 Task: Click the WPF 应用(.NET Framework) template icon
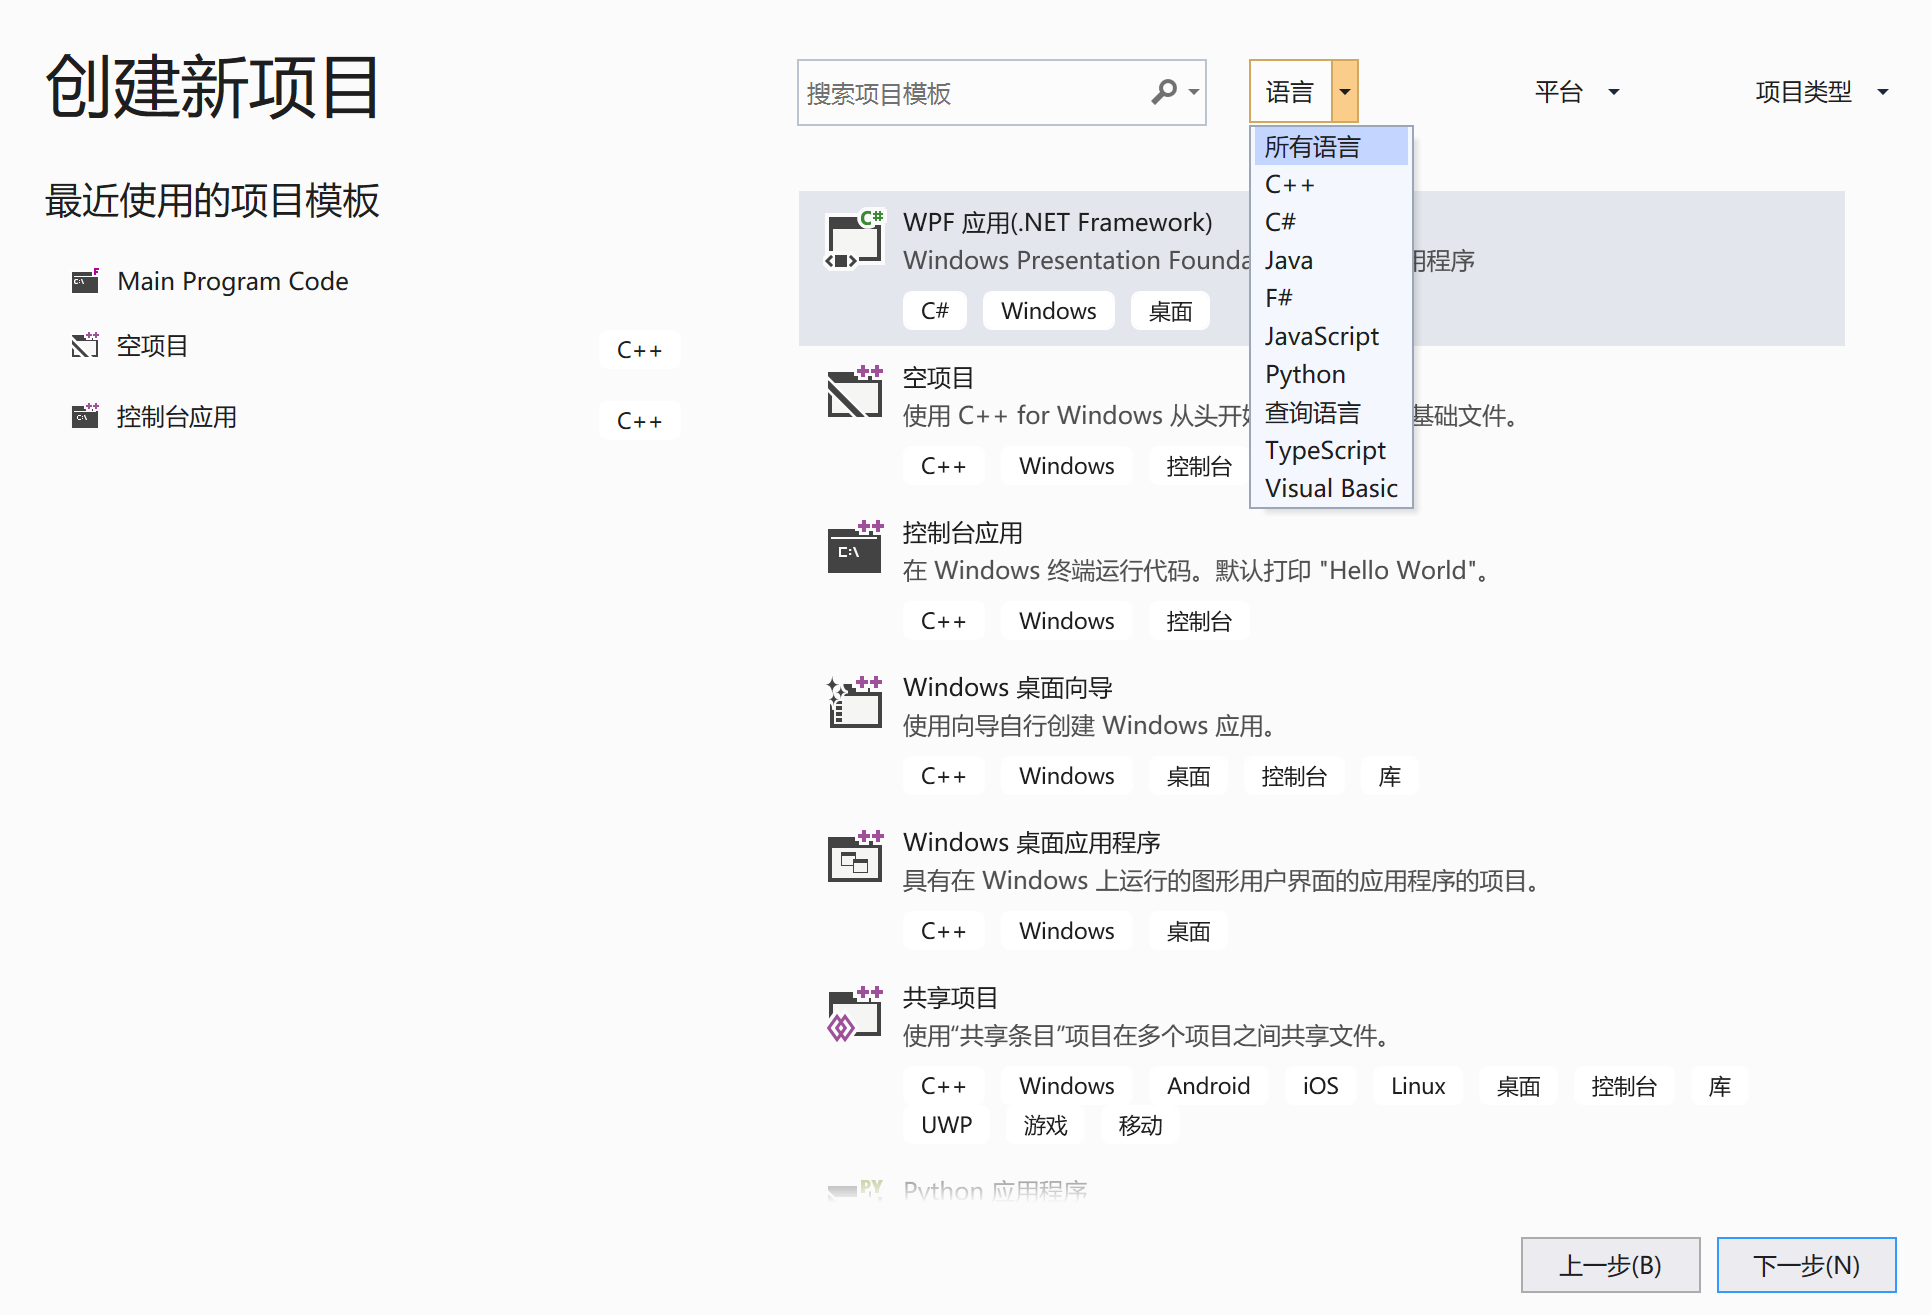pos(855,238)
